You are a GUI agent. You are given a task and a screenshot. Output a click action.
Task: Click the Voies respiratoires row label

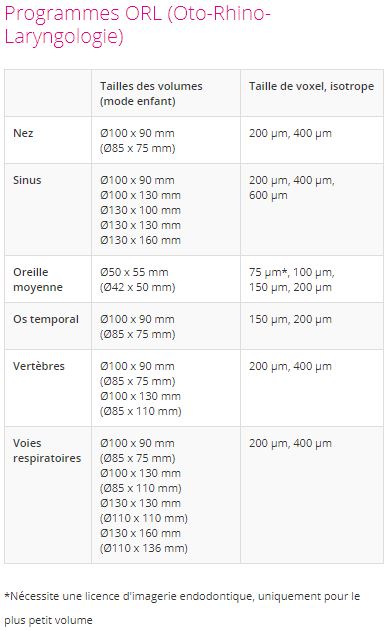tap(47, 450)
